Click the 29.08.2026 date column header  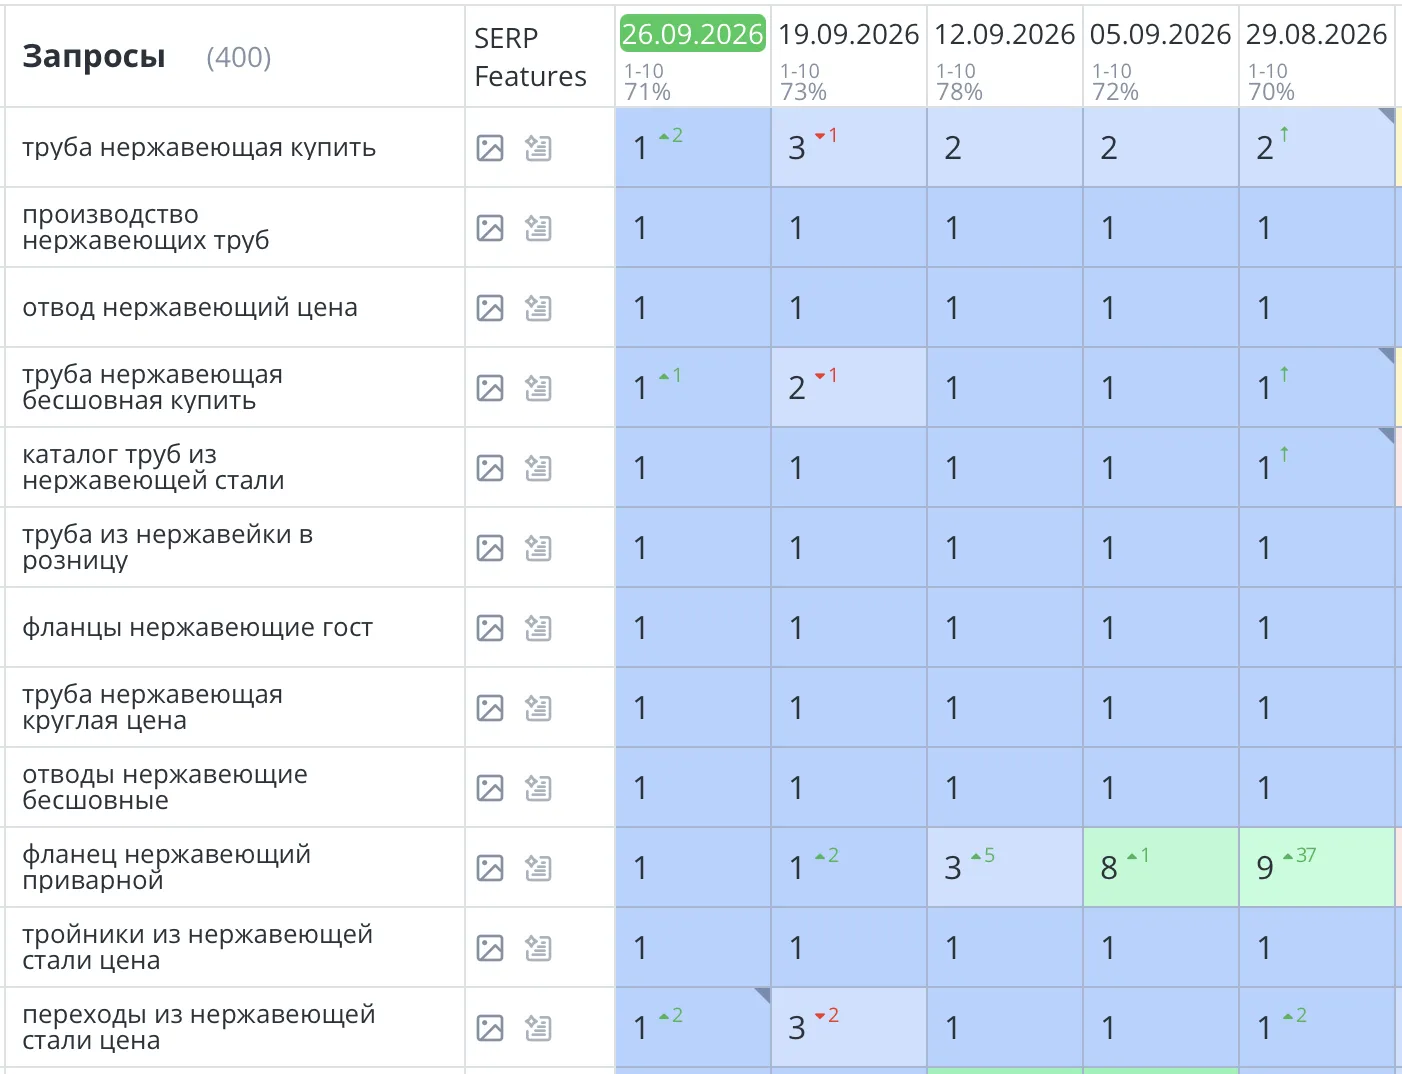(x=1317, y=34)
